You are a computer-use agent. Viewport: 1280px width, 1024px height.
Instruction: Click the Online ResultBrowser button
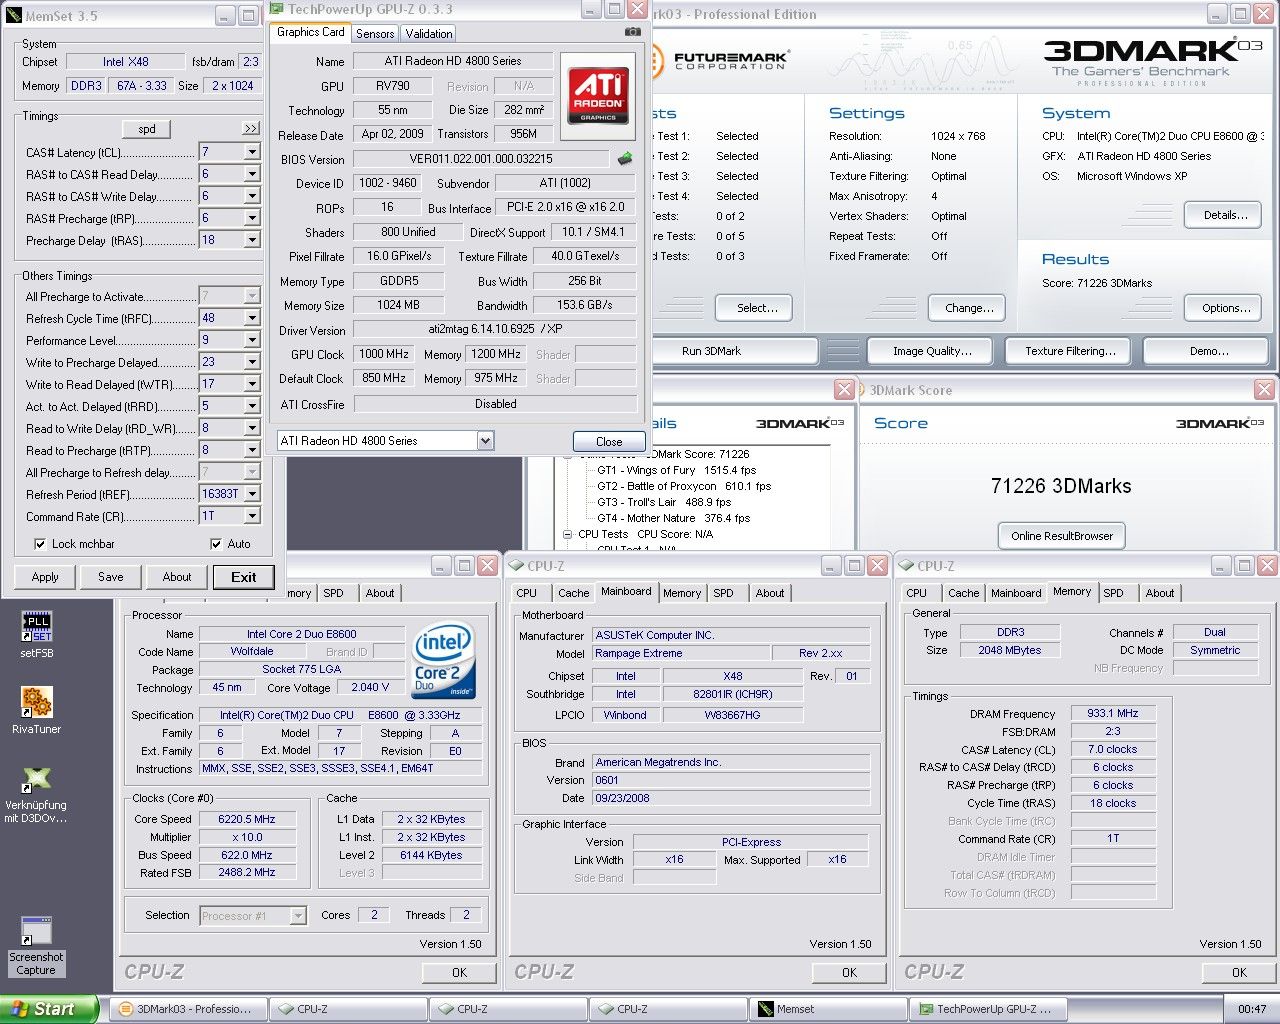pos(1062,536)
